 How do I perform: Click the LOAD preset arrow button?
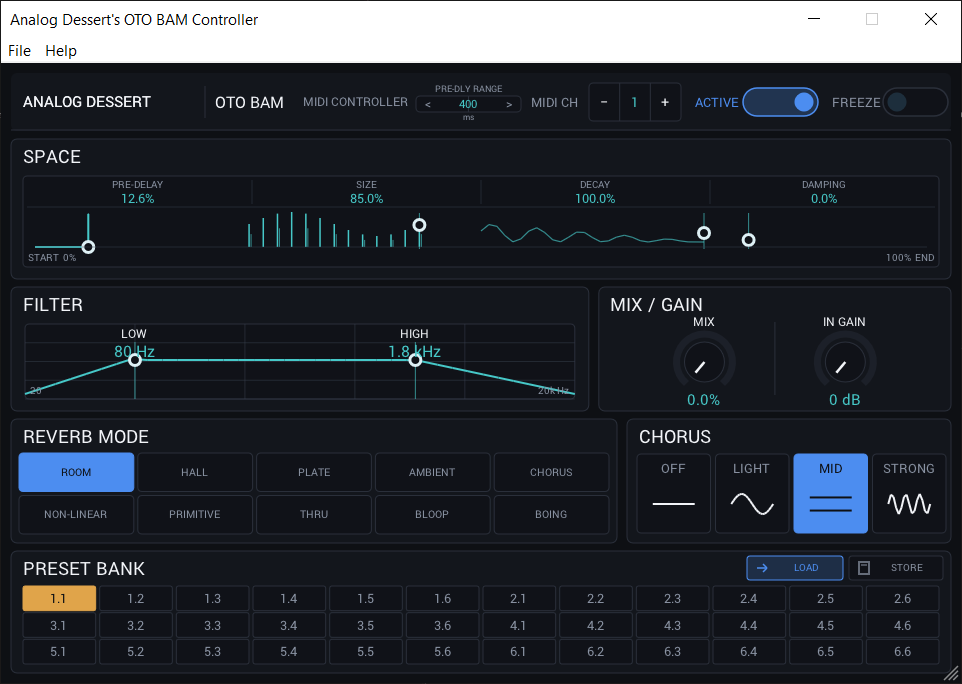click(x=795, y=568)
